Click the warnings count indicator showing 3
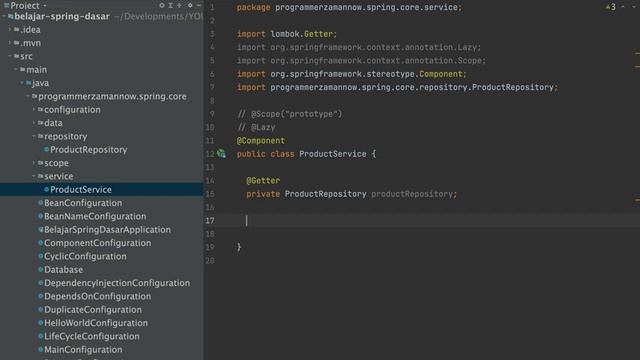The image size is (640, 360). (611, 7)
